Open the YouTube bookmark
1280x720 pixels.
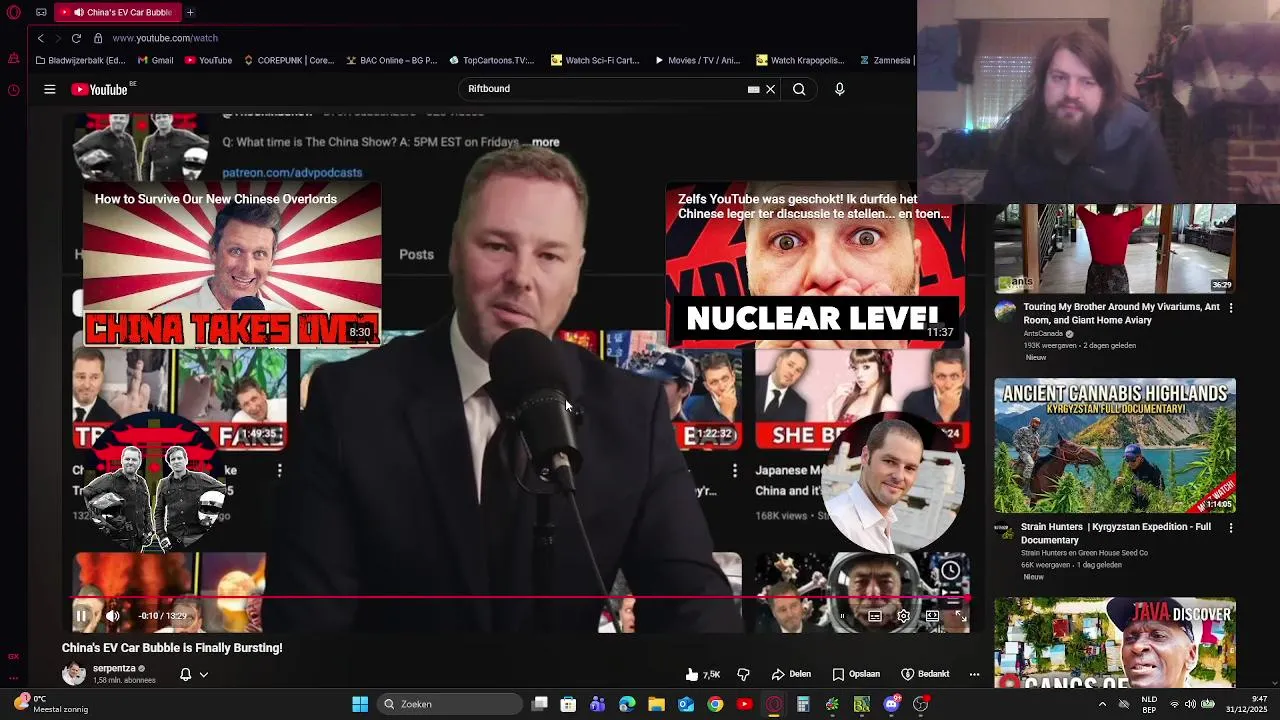point(208,60)
